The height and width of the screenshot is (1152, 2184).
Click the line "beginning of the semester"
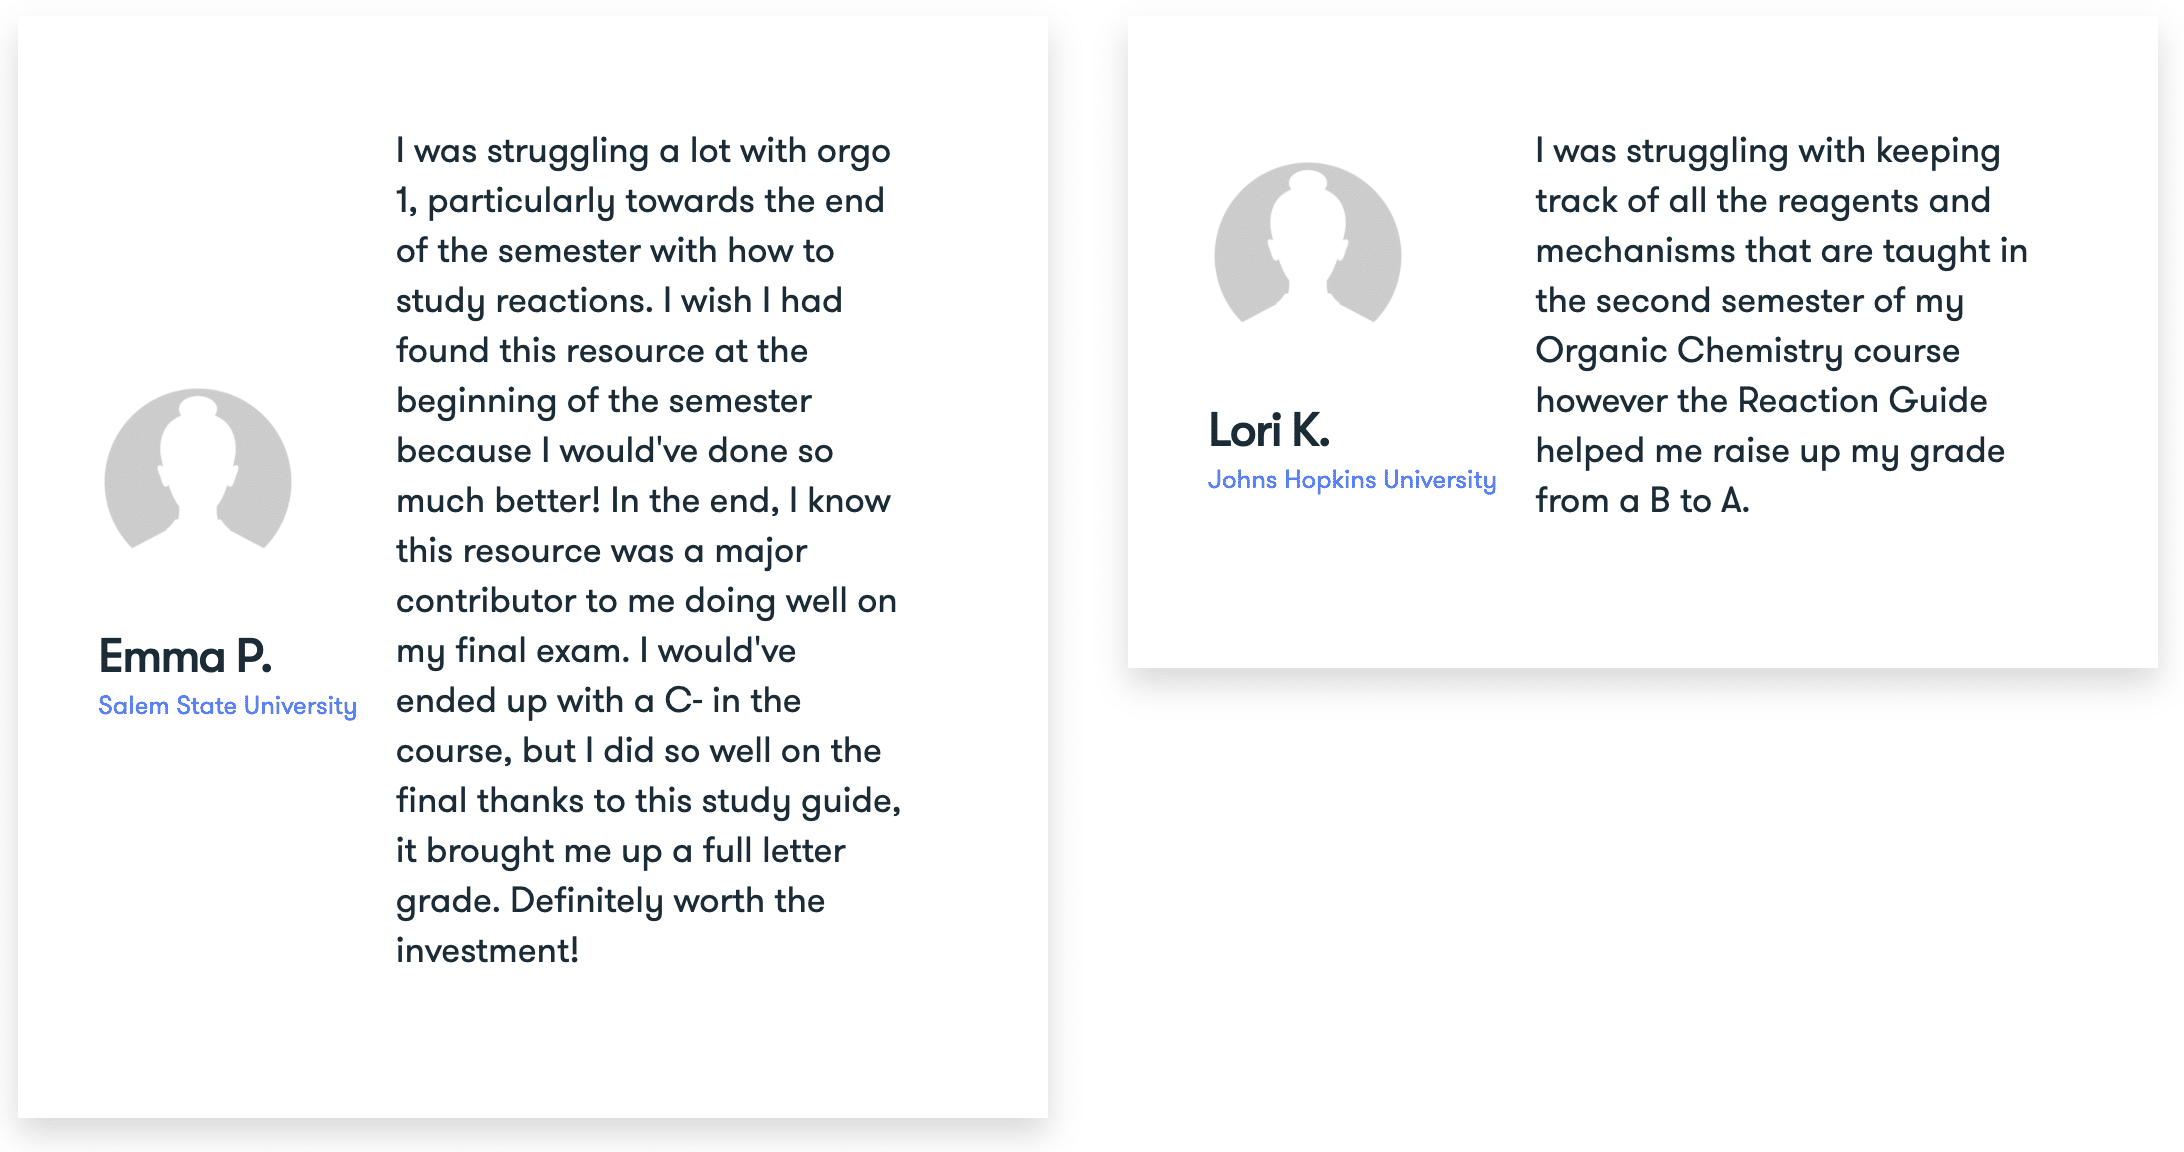(x=604, y=401)
